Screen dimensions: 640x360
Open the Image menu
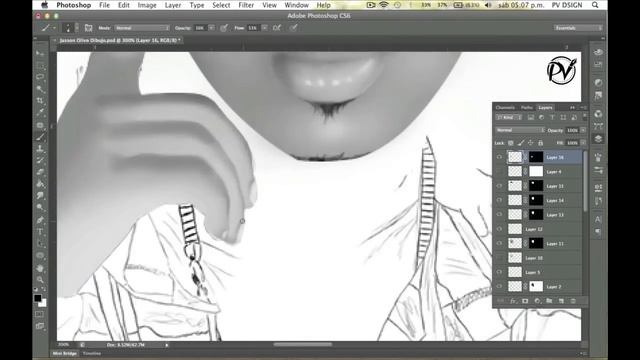[x=147, y=5]
